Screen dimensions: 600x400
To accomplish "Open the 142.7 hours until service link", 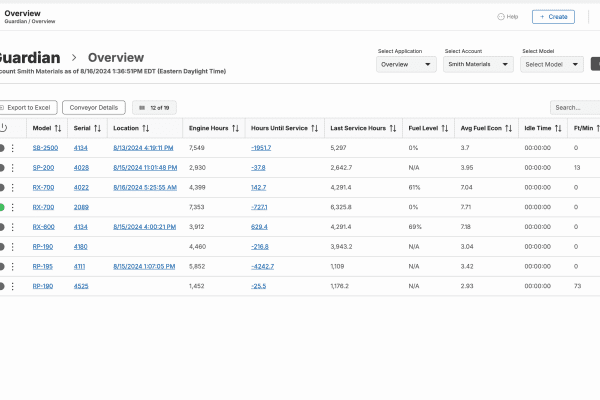I will 258,188.
